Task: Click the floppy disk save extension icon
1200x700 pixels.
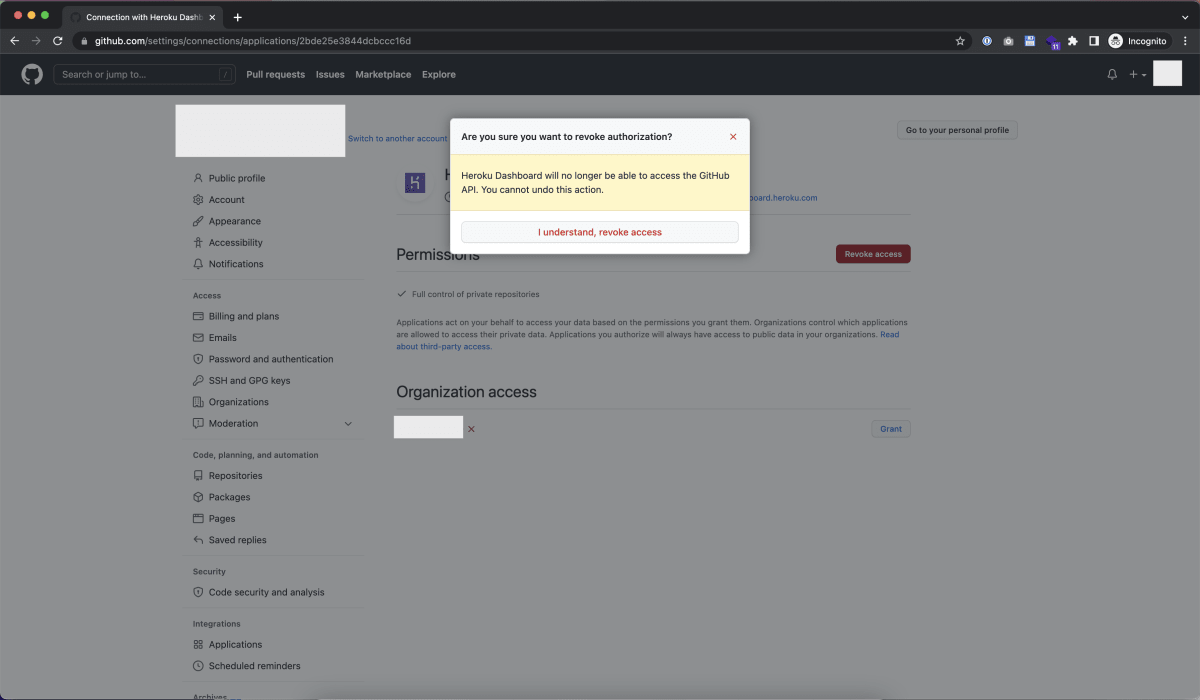Action: (x=1030, y=41)
